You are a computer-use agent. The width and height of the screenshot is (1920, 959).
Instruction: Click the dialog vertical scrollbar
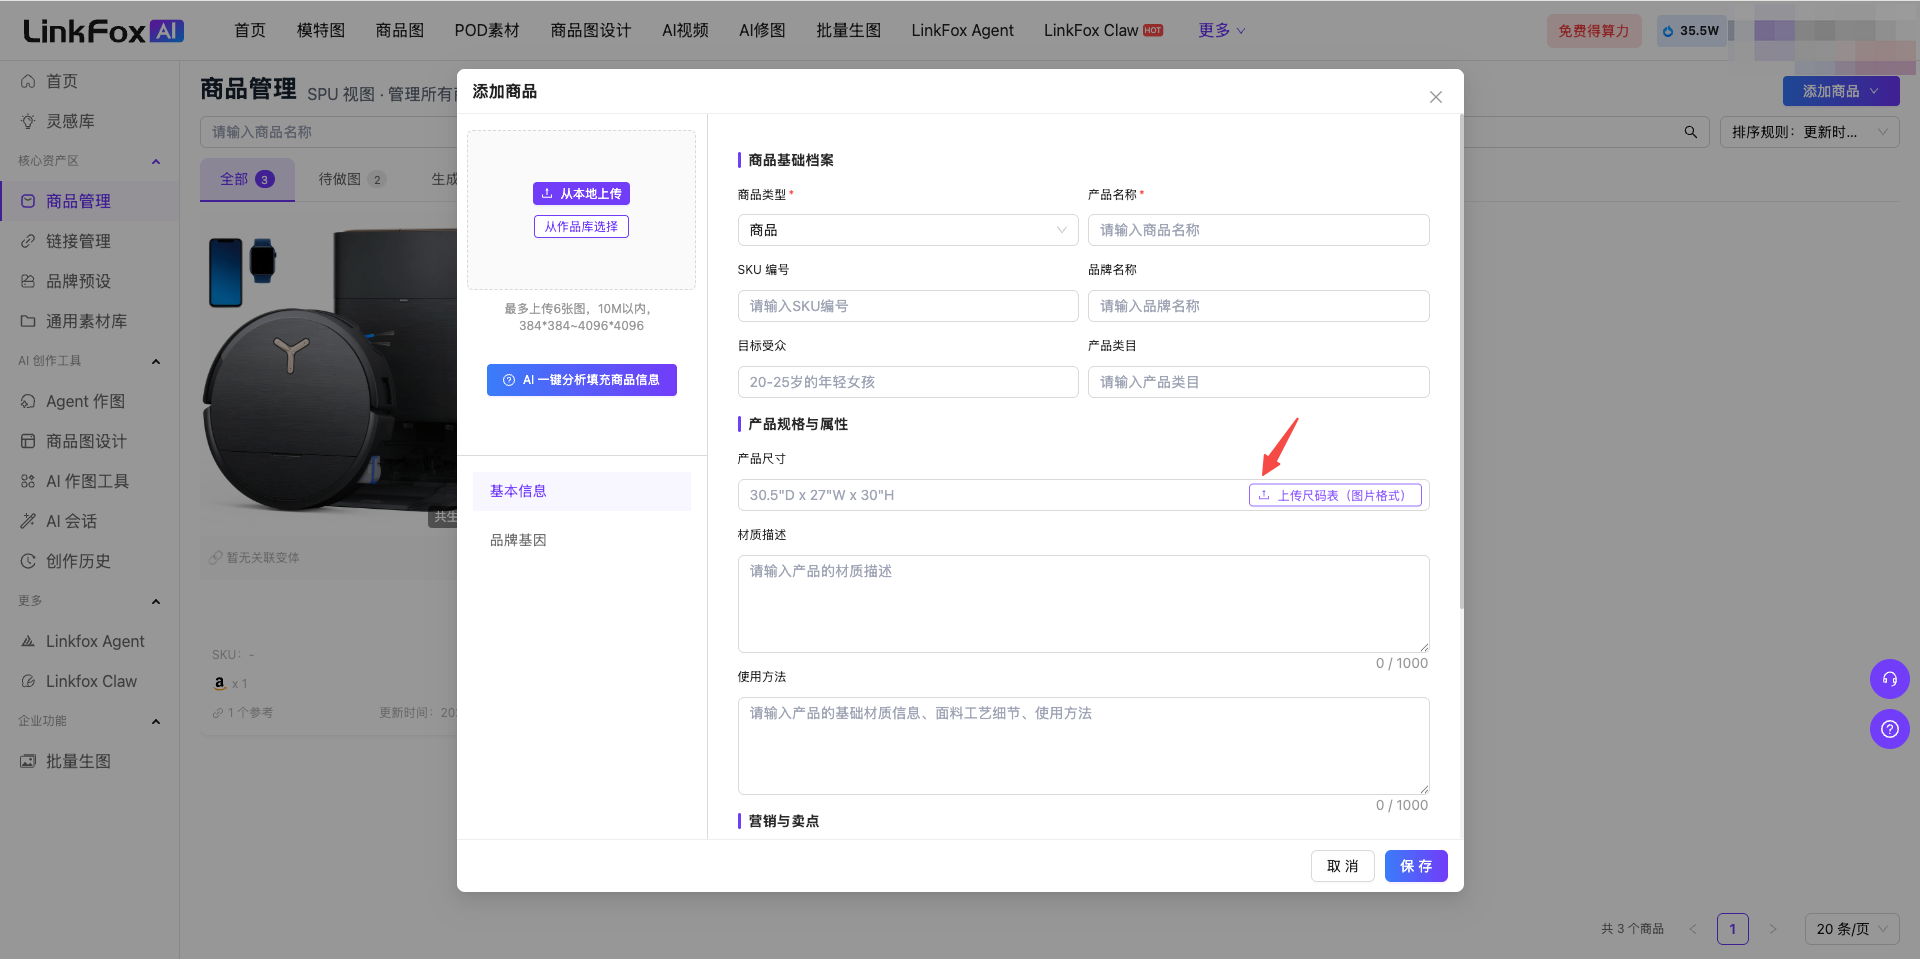coord(1461,360)
